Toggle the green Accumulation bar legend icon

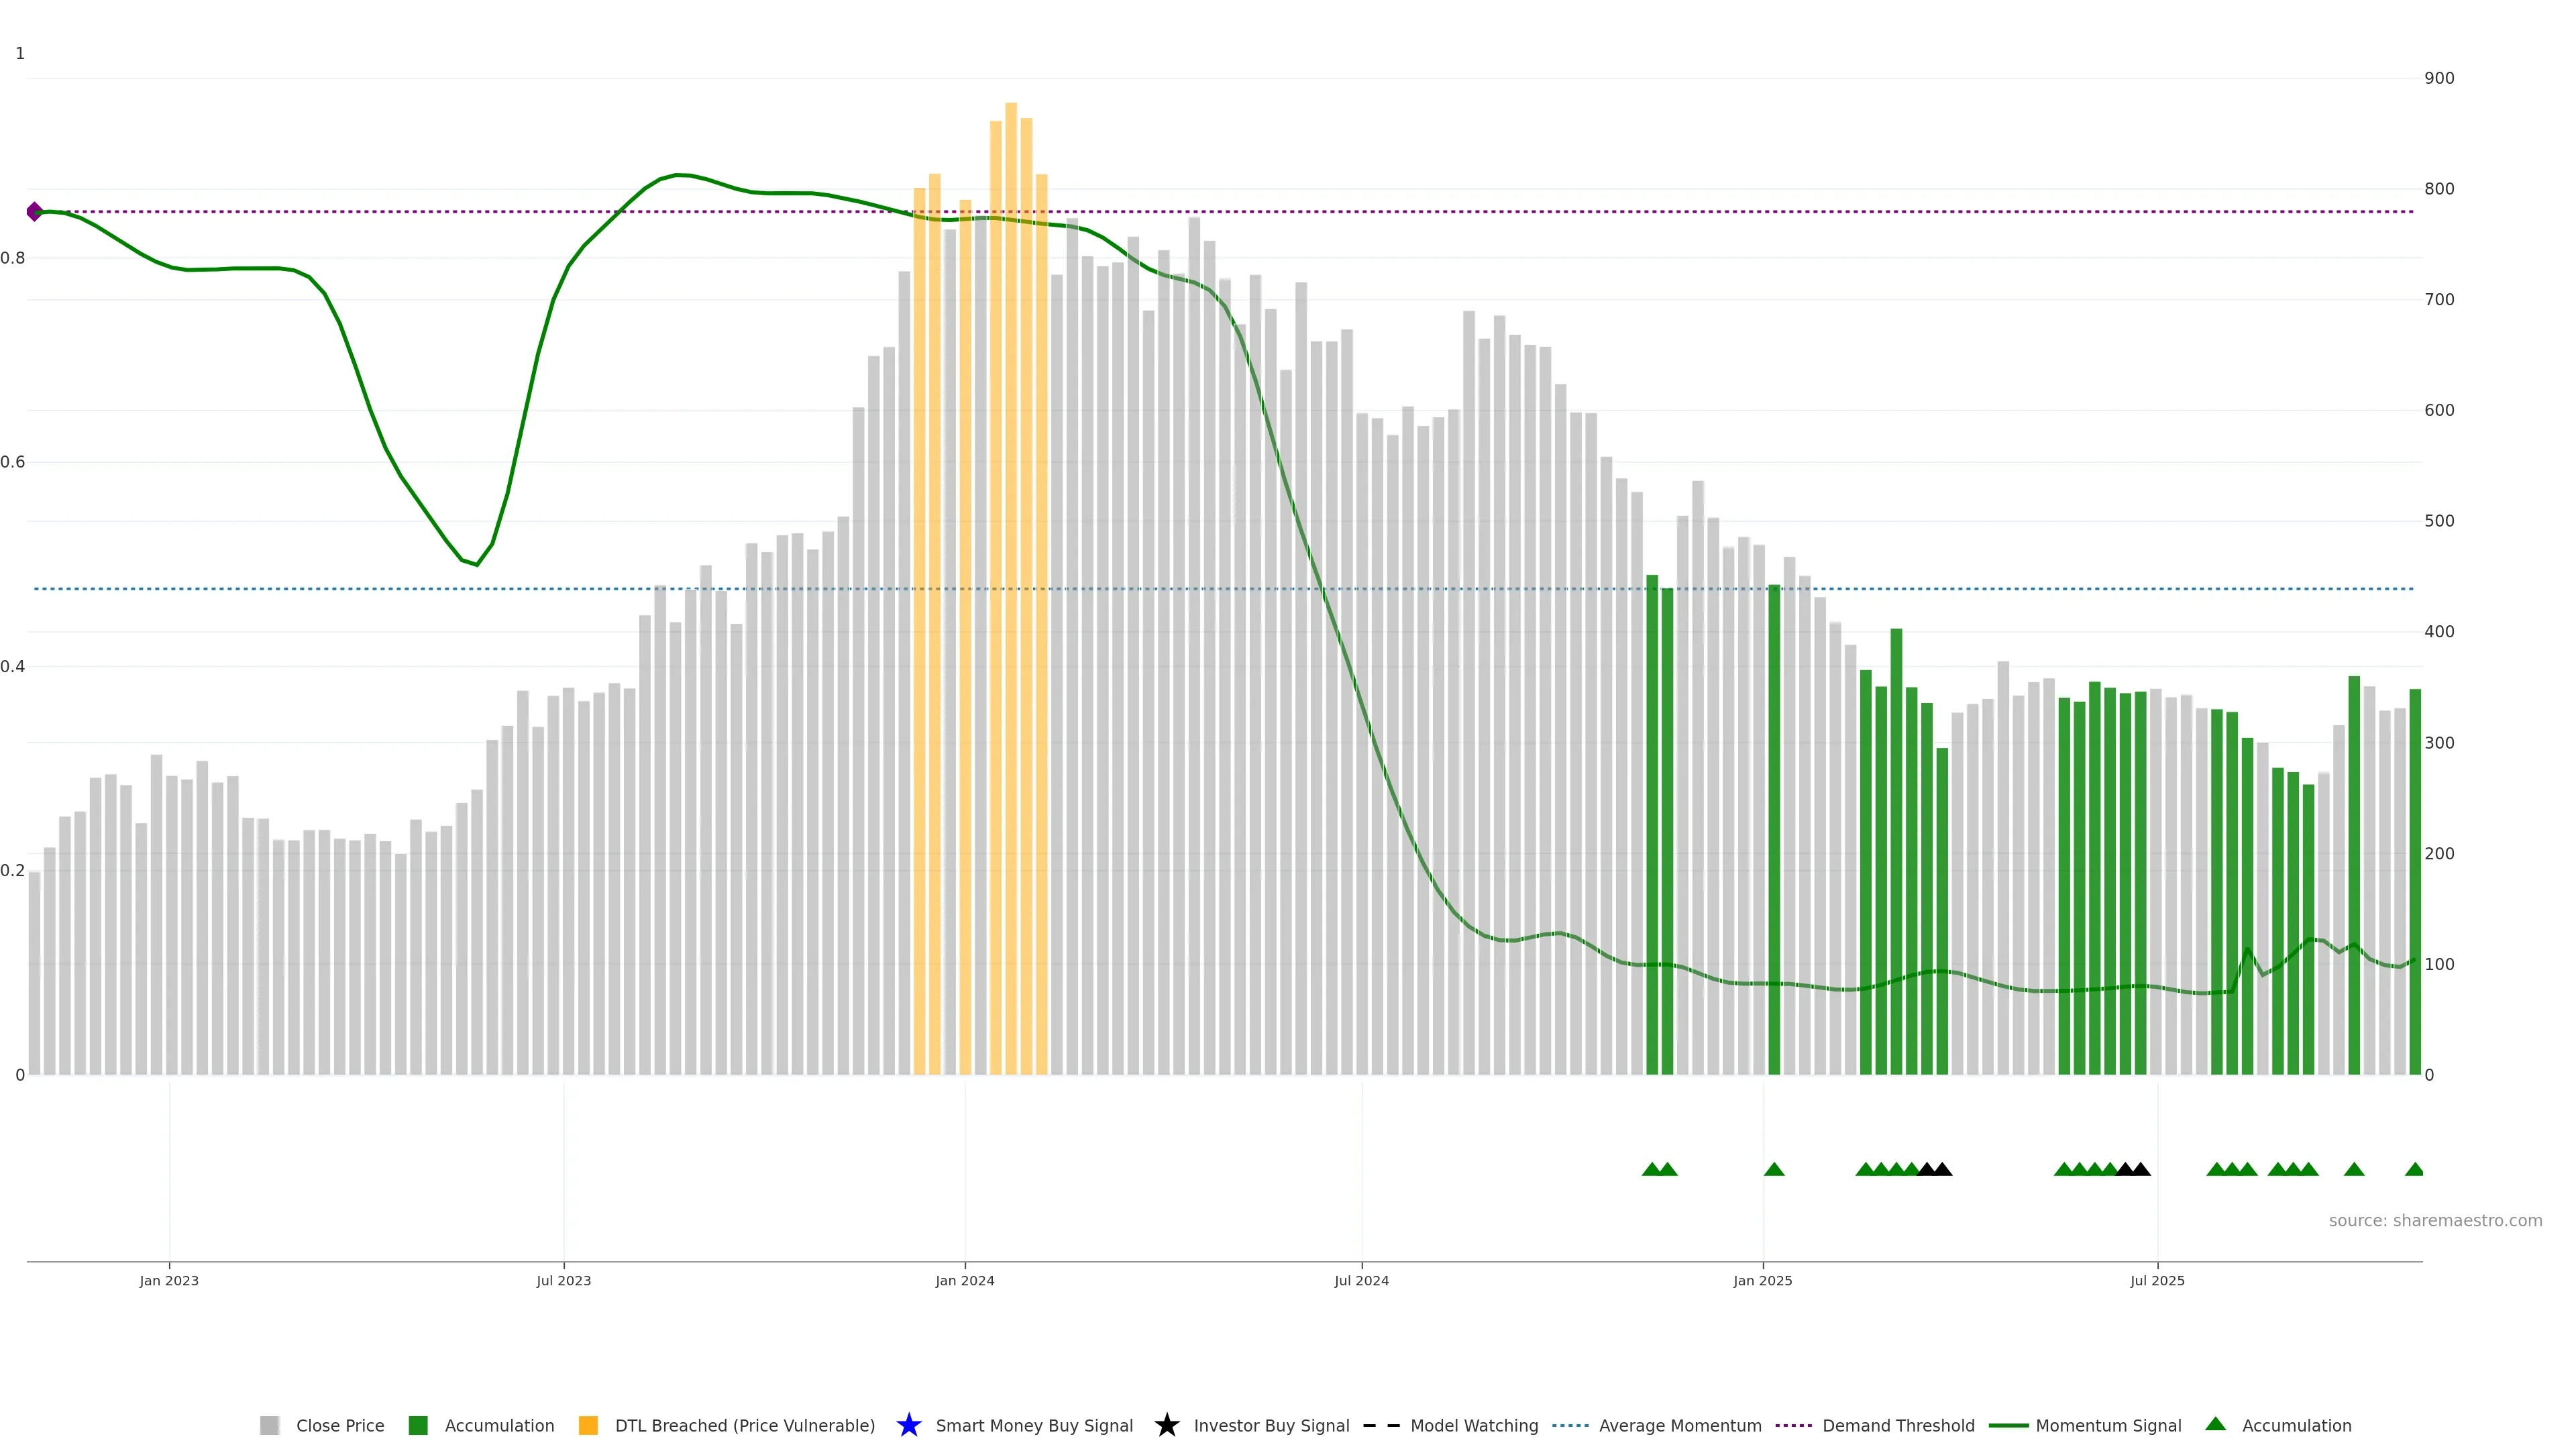tap(418, 1425)
